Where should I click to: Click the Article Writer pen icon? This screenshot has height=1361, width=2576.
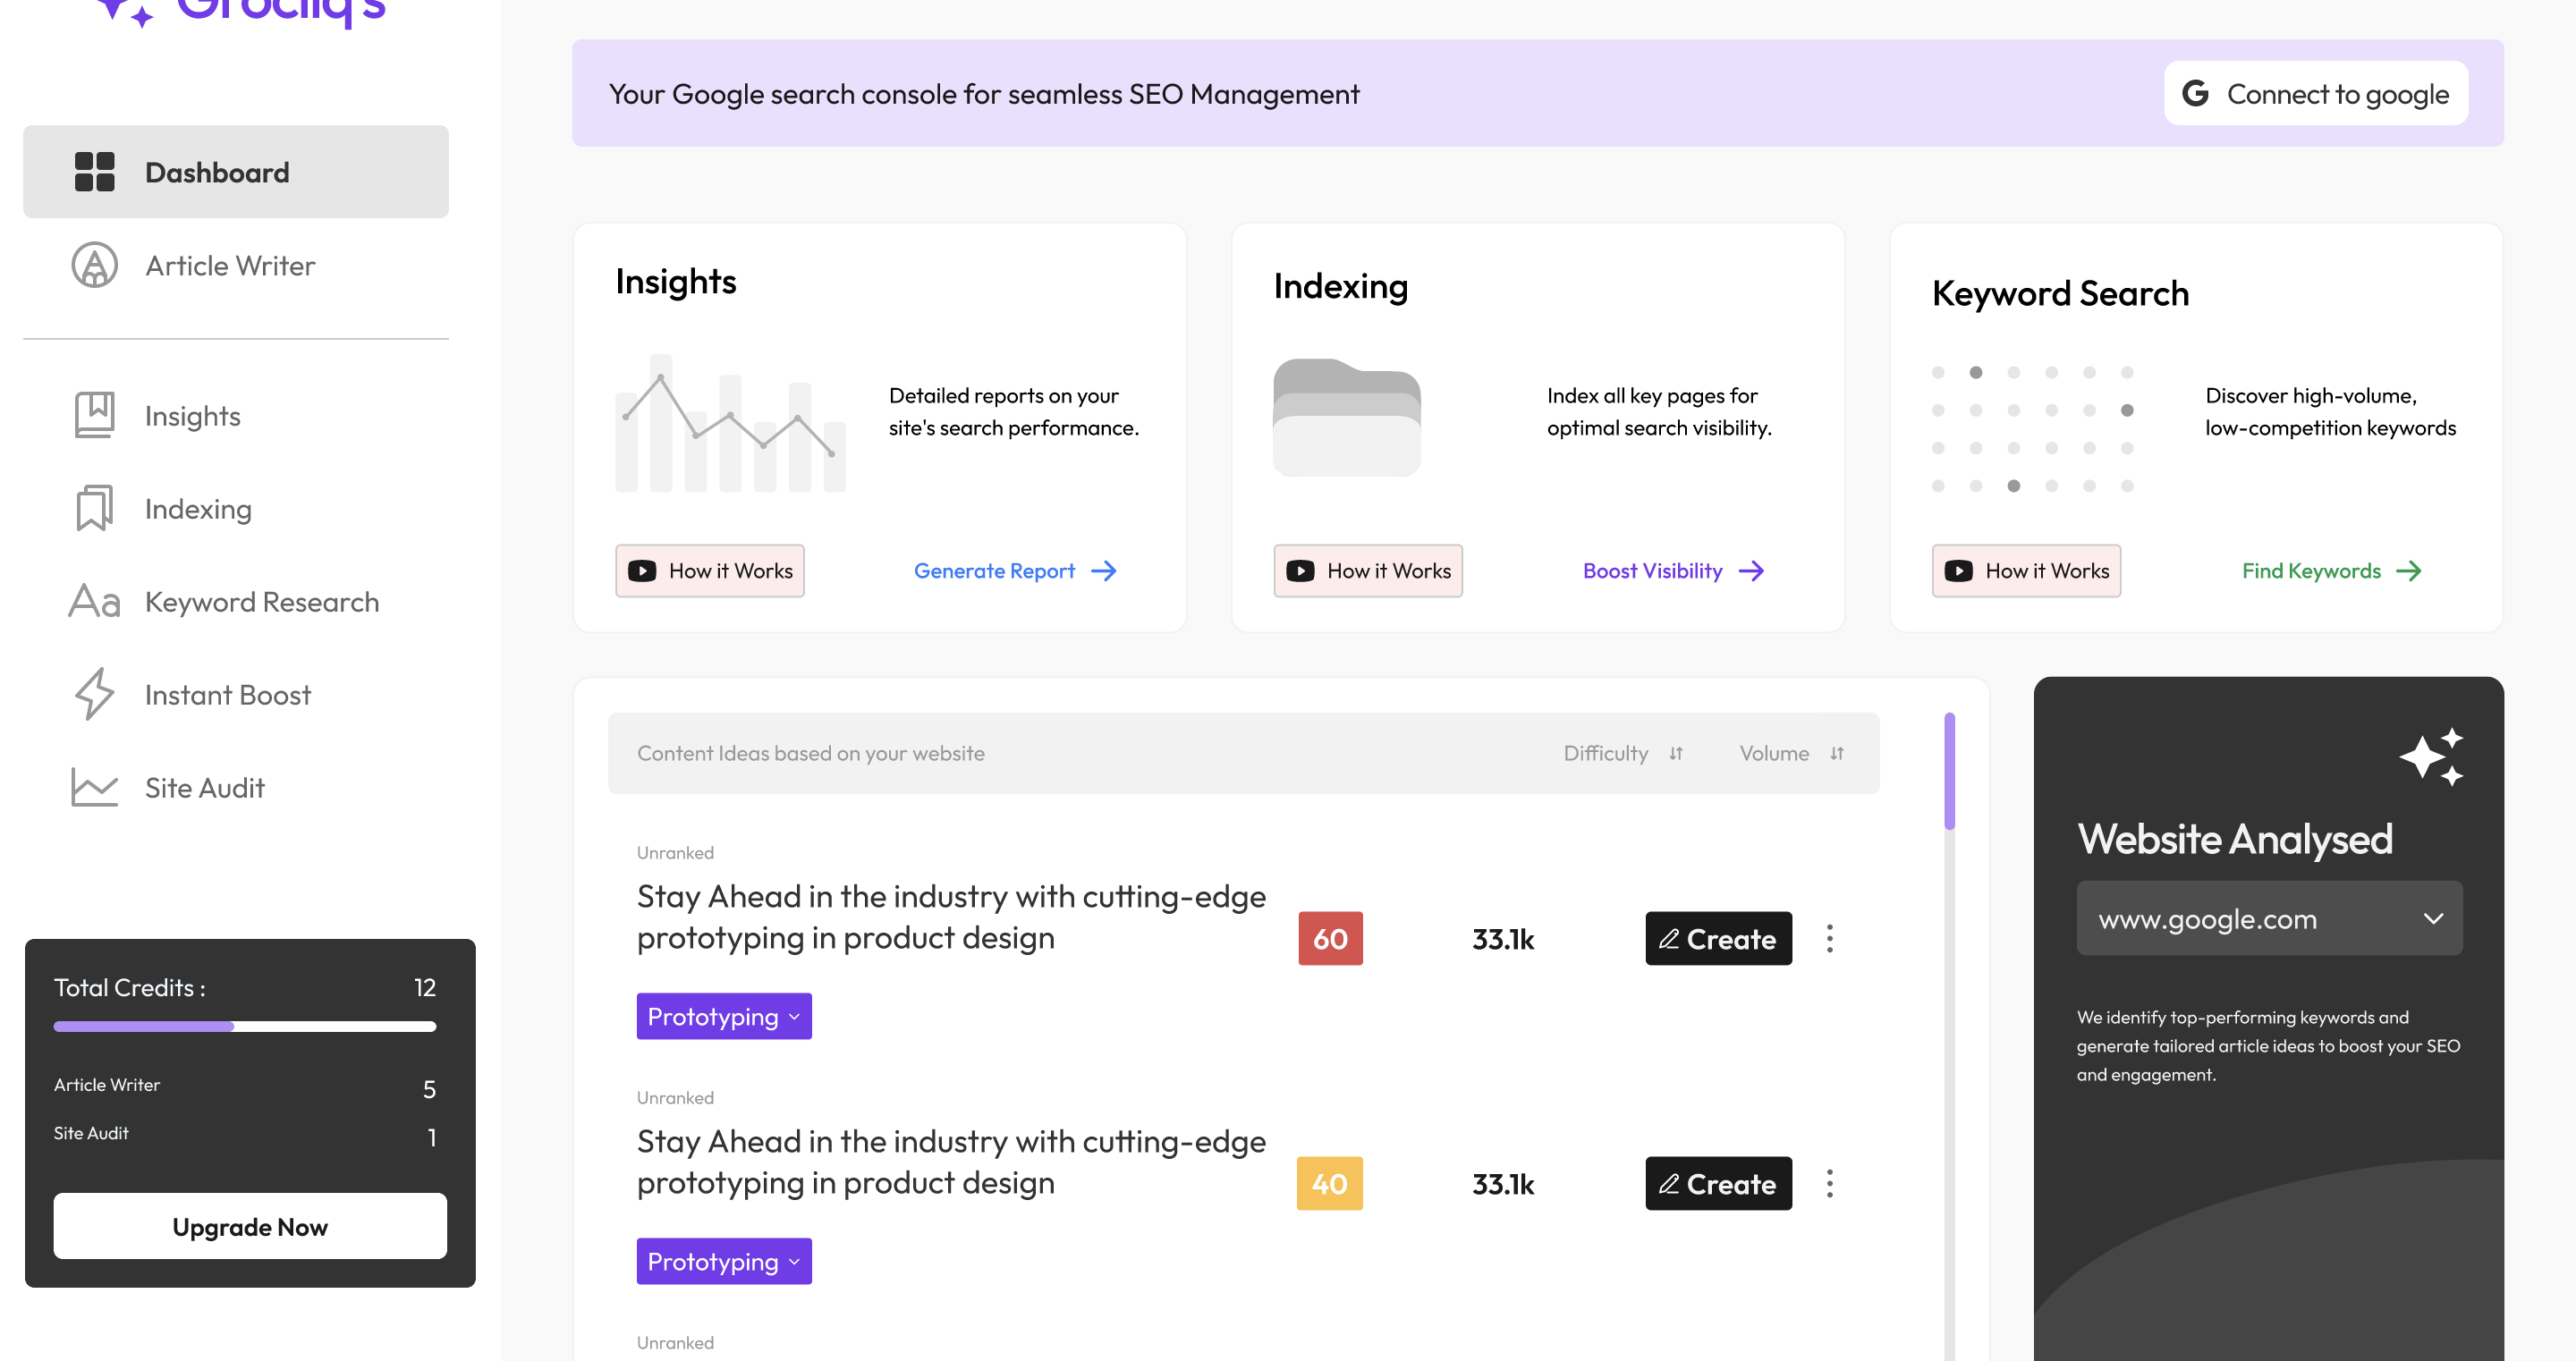[94, 265]
